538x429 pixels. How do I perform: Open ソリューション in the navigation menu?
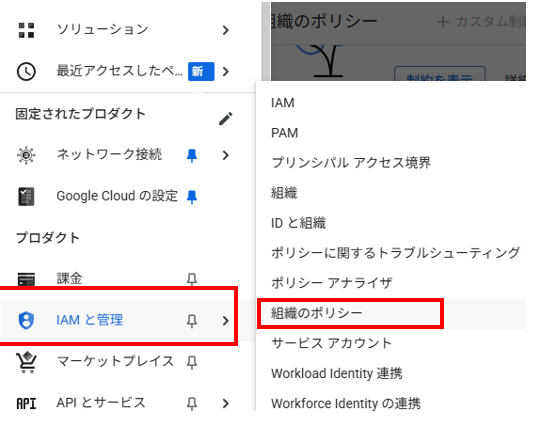(x=102, y=30)
